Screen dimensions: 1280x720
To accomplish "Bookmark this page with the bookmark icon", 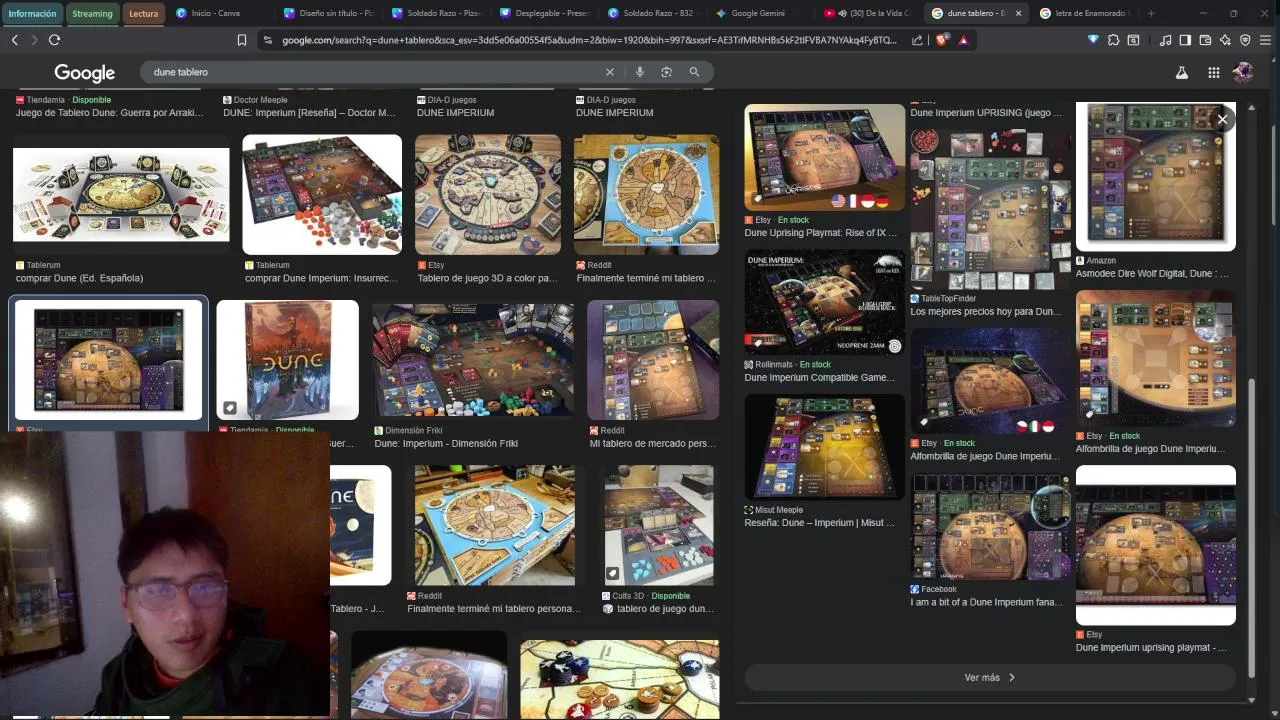I will (x=241, y=40).
